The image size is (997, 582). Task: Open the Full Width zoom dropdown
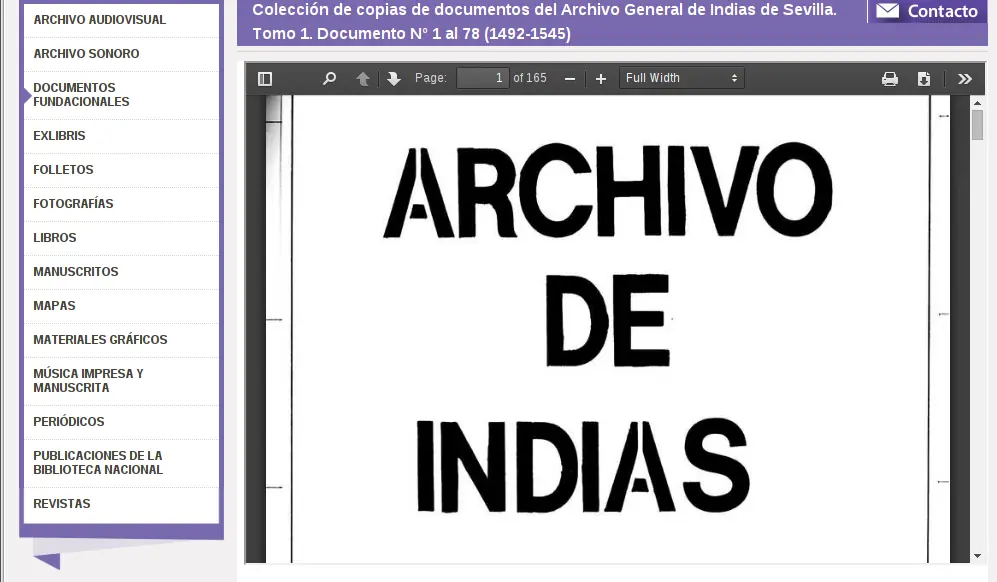[682, 78]
